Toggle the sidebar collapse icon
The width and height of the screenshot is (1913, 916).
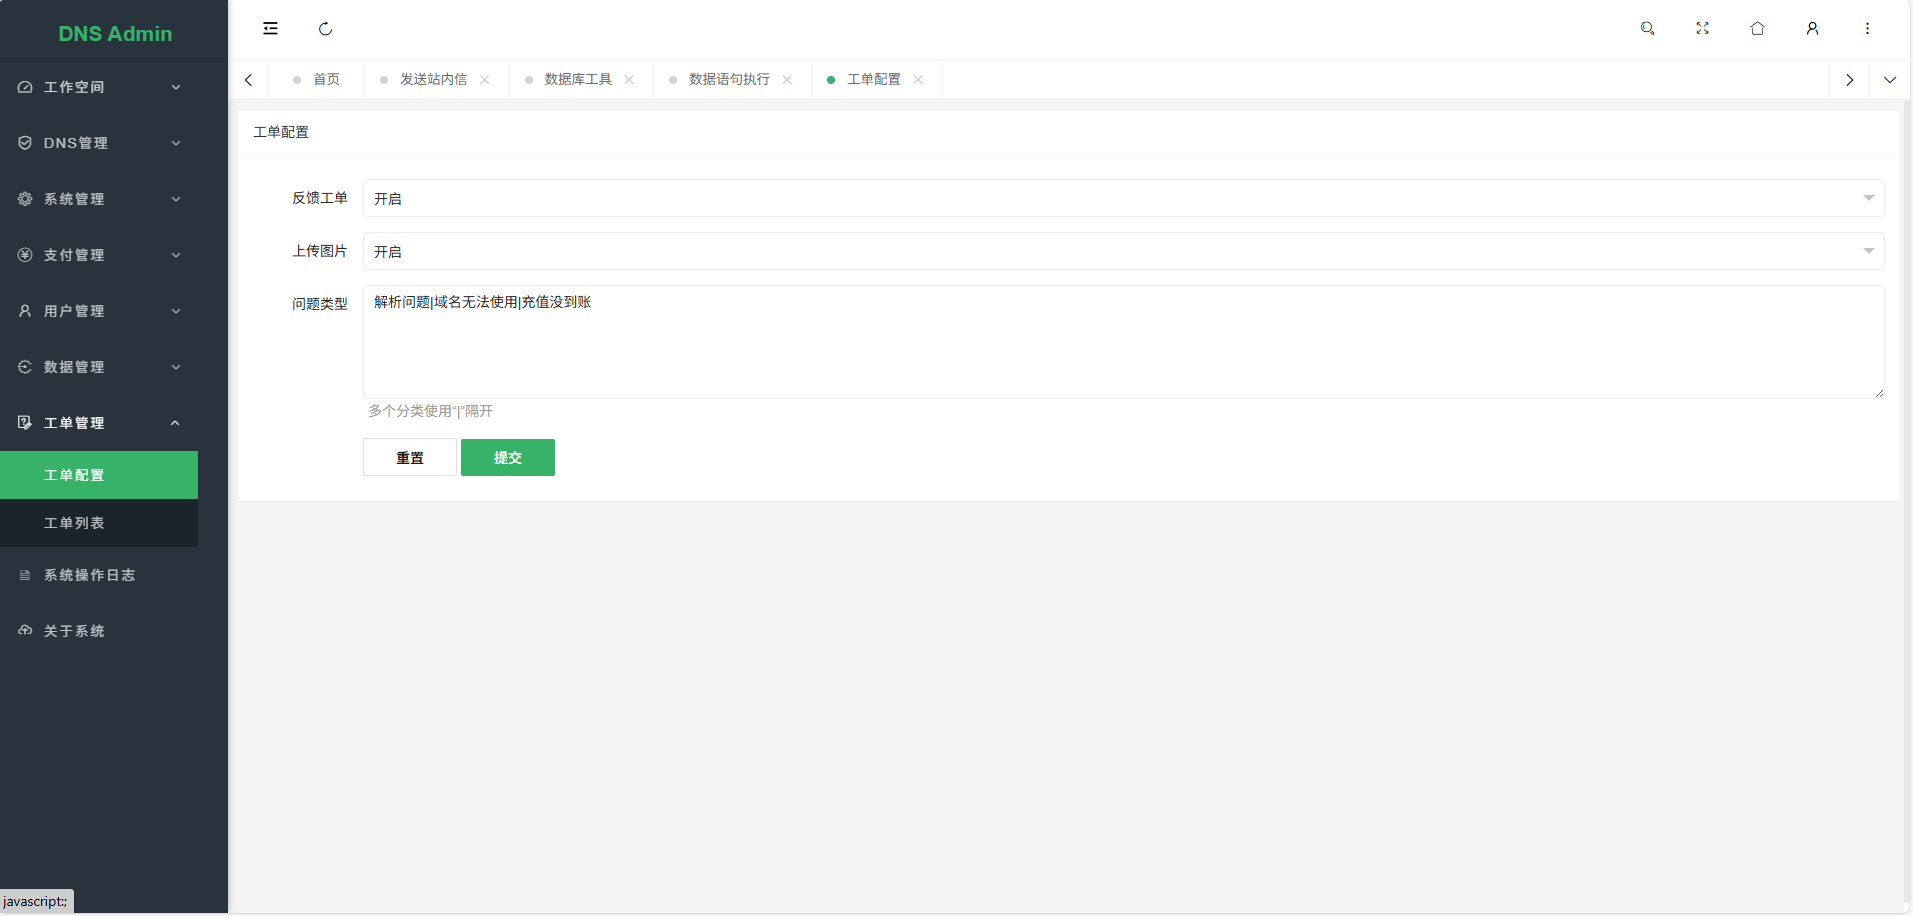(x=270, y=29)
